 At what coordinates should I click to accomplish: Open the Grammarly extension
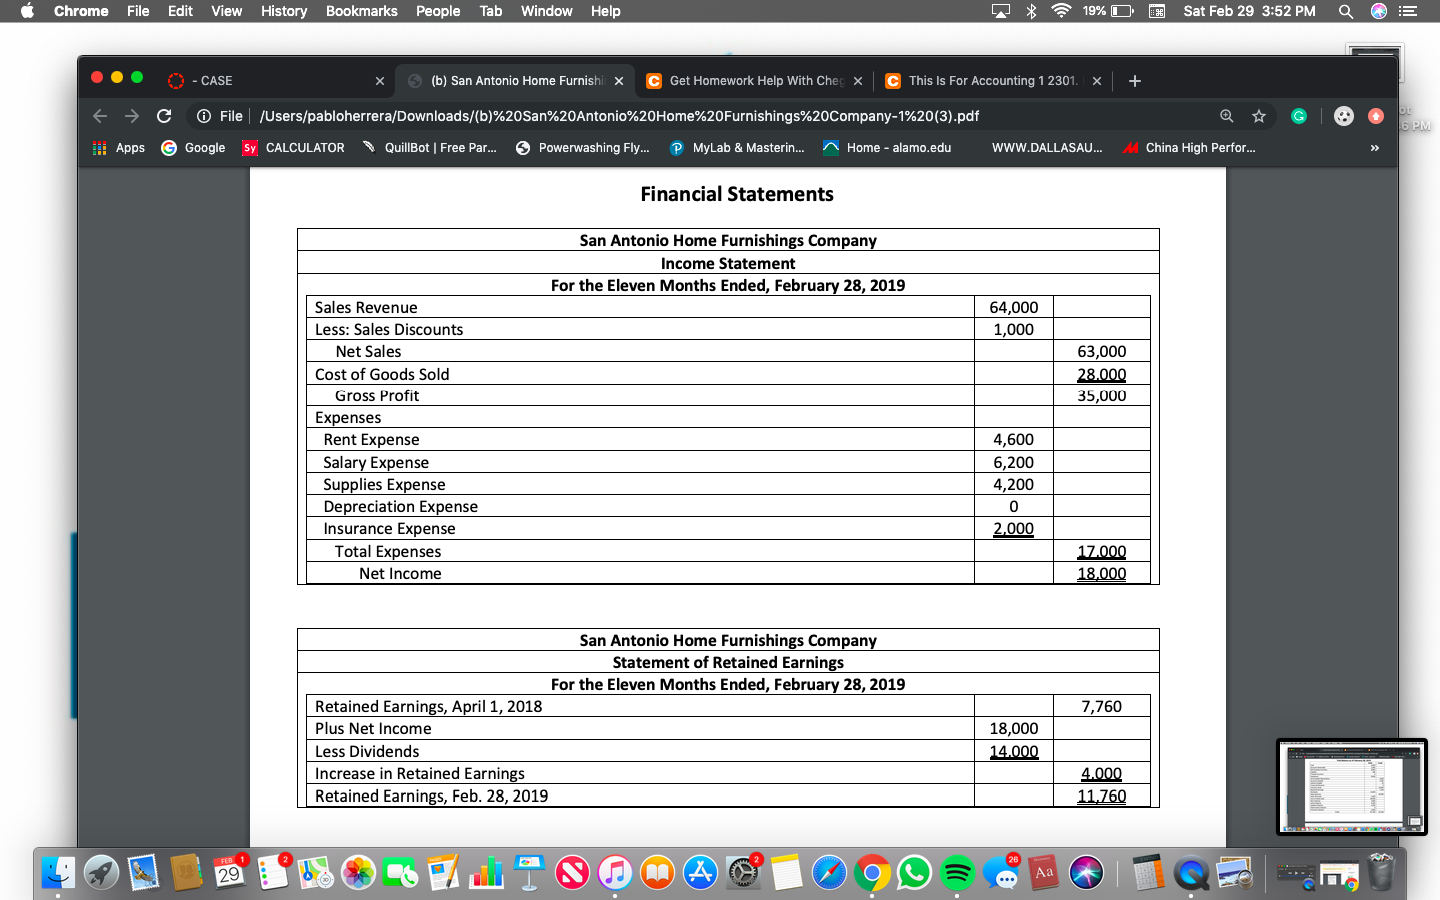pos(1298,115)
